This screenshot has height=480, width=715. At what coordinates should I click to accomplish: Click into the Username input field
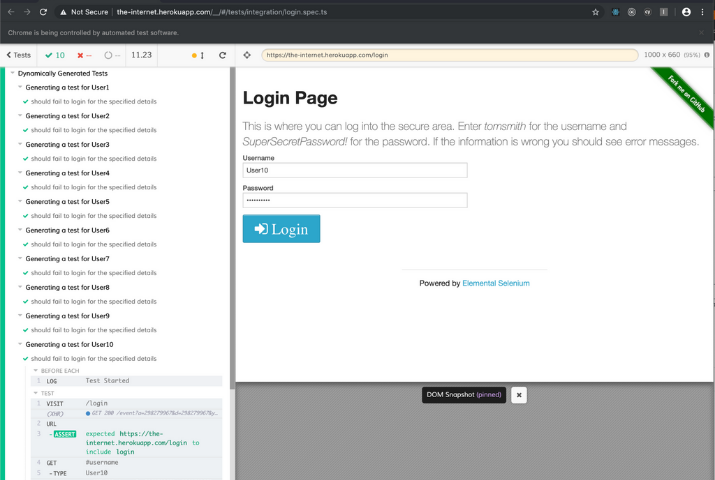click(355, 170)
